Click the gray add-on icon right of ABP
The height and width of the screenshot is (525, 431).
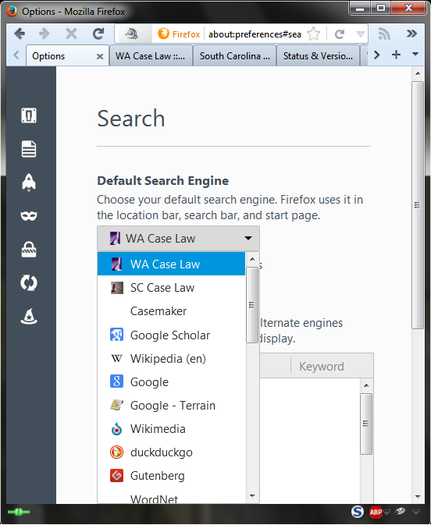coord(400,511)
